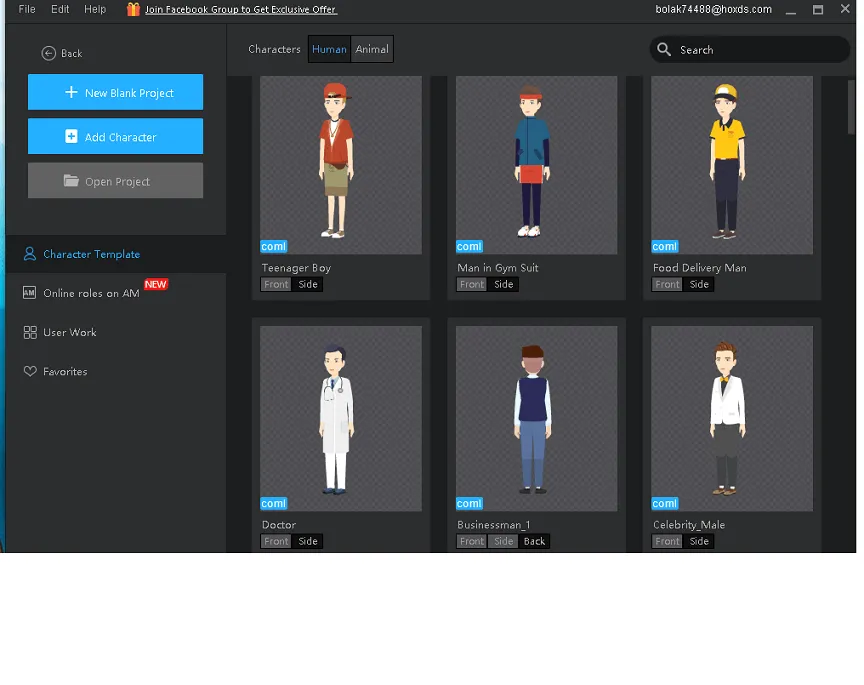
Task: Open the Favorites heart section
Action: [x=65, y=371]
